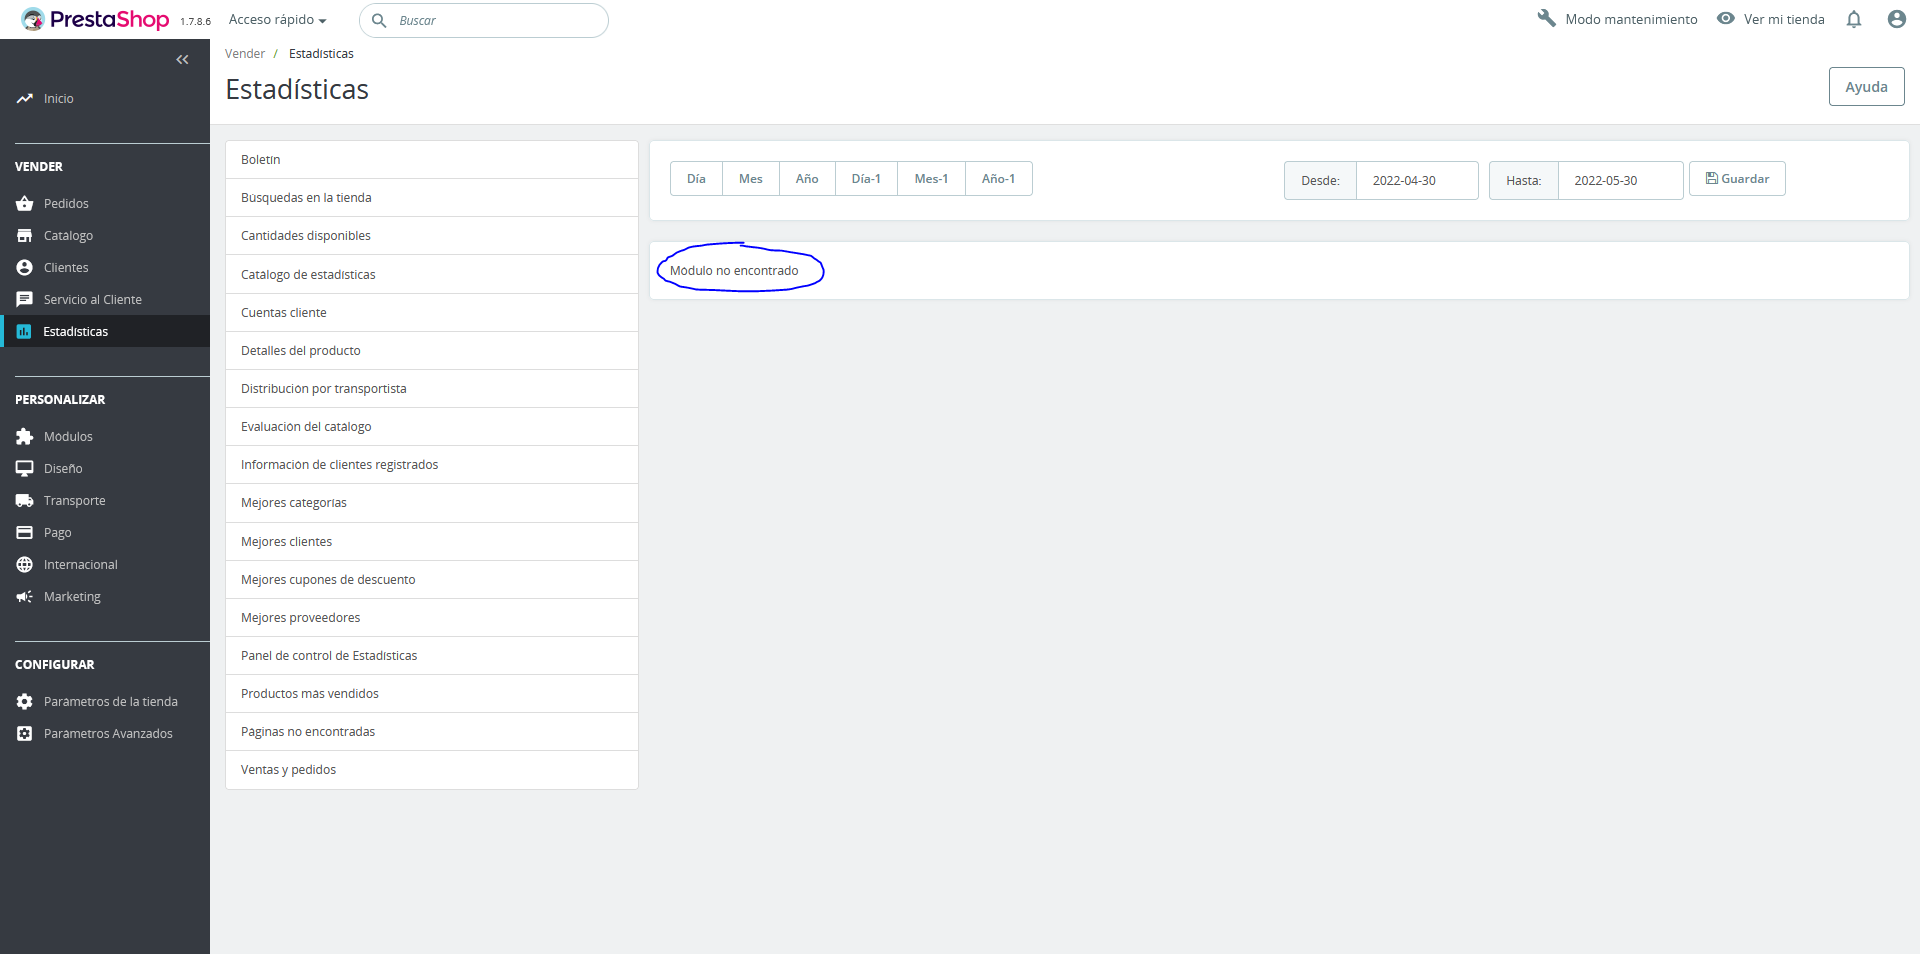
Task: Open notifications bell
Action: click(1854, 19)
